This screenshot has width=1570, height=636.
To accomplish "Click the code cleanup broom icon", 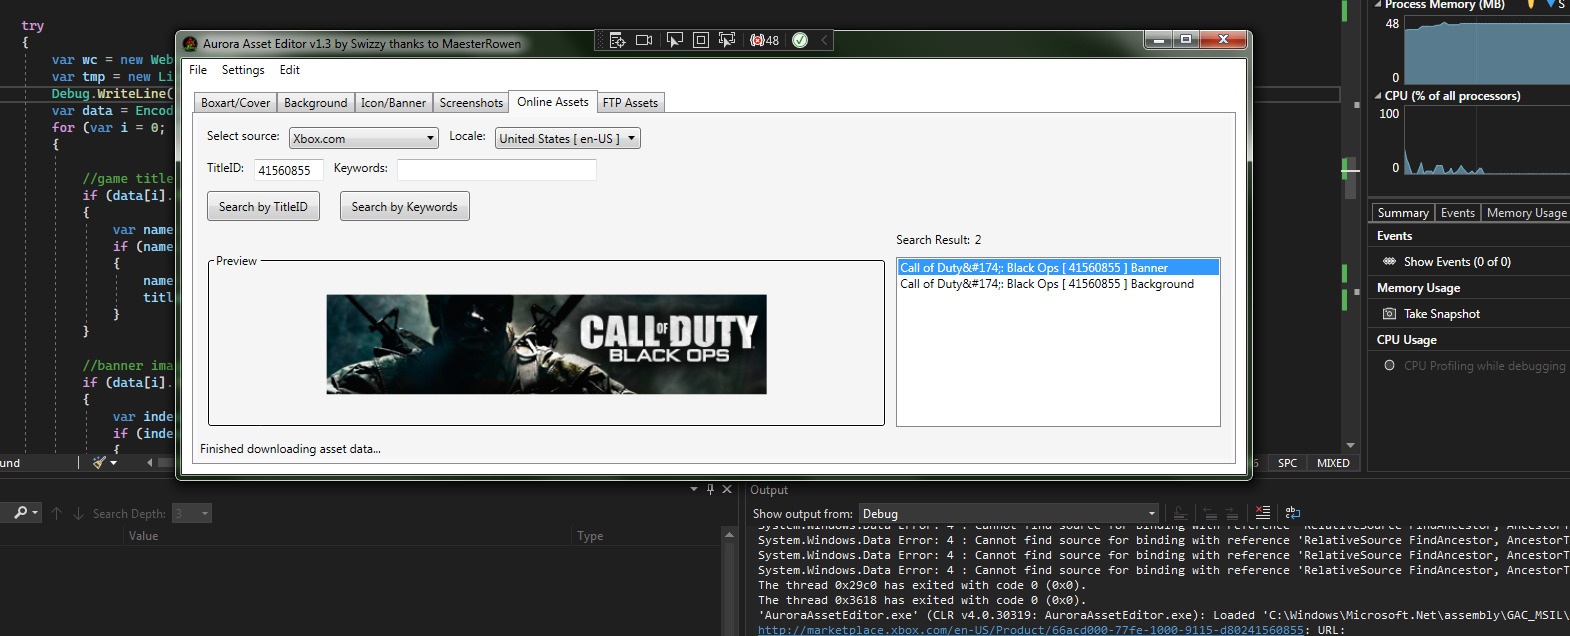I will [x=99, y=462].
